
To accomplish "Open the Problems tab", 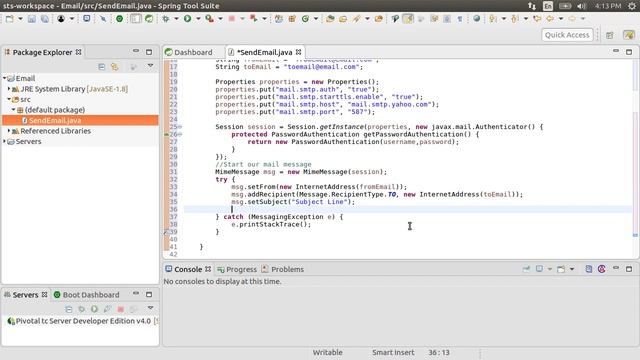I will click(283, 269).
